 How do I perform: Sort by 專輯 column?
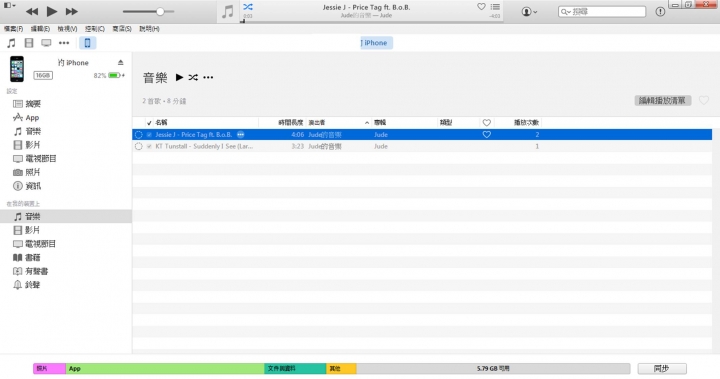(x=380, y=123)
